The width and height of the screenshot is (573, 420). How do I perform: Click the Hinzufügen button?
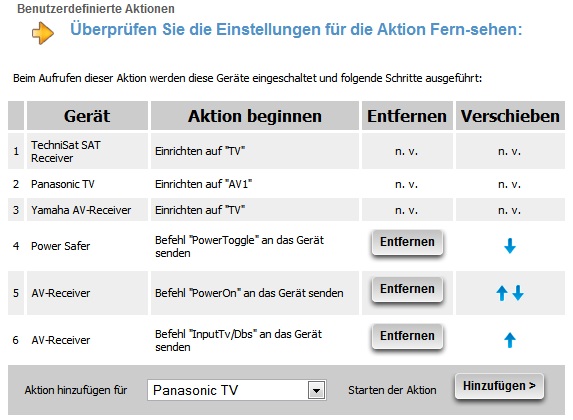coord(499,386)
